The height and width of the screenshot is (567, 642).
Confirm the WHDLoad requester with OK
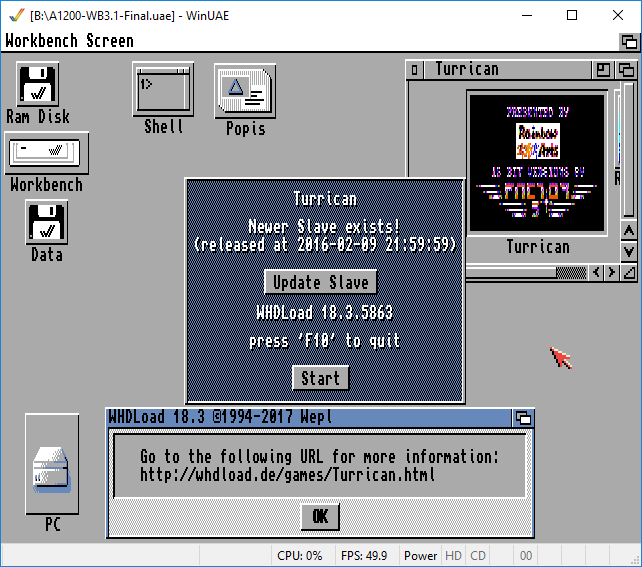[x=320, y=517]
